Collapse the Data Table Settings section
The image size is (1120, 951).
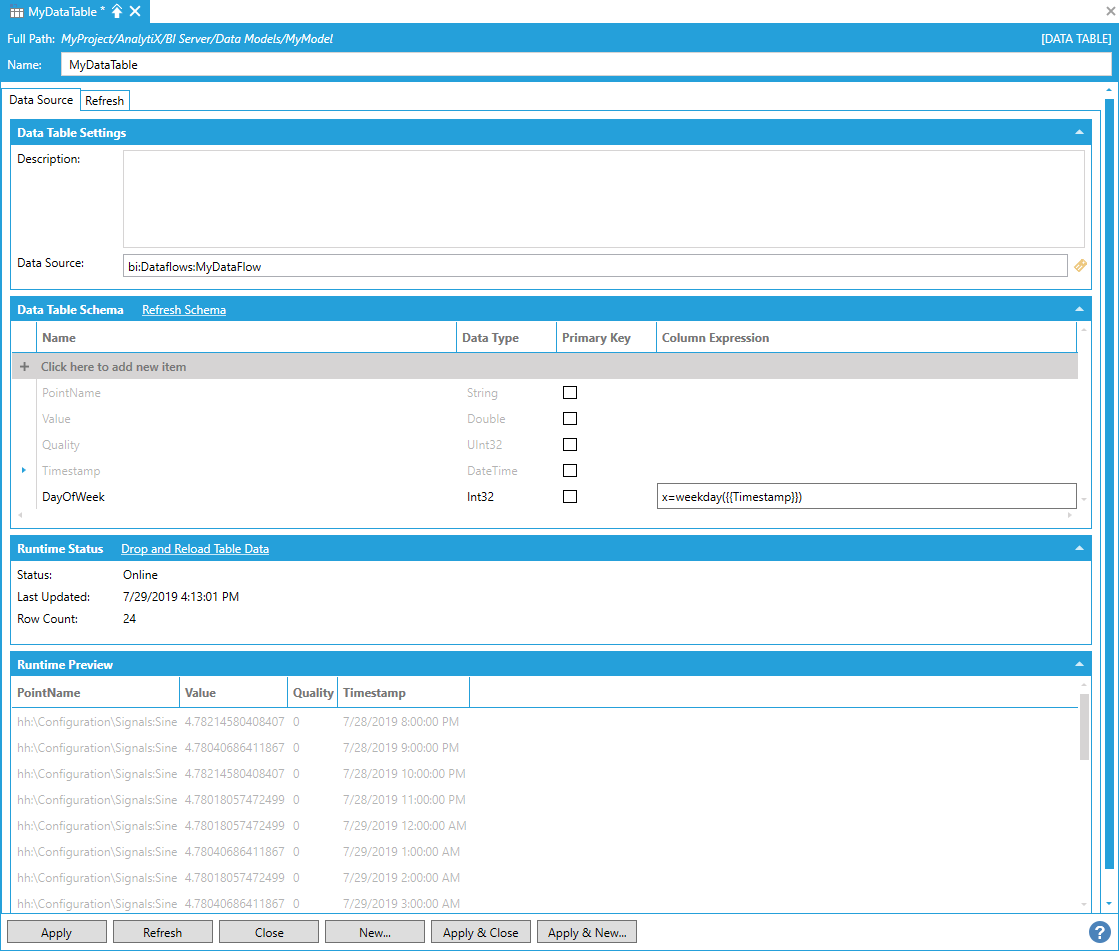(x=1079, y=133)
